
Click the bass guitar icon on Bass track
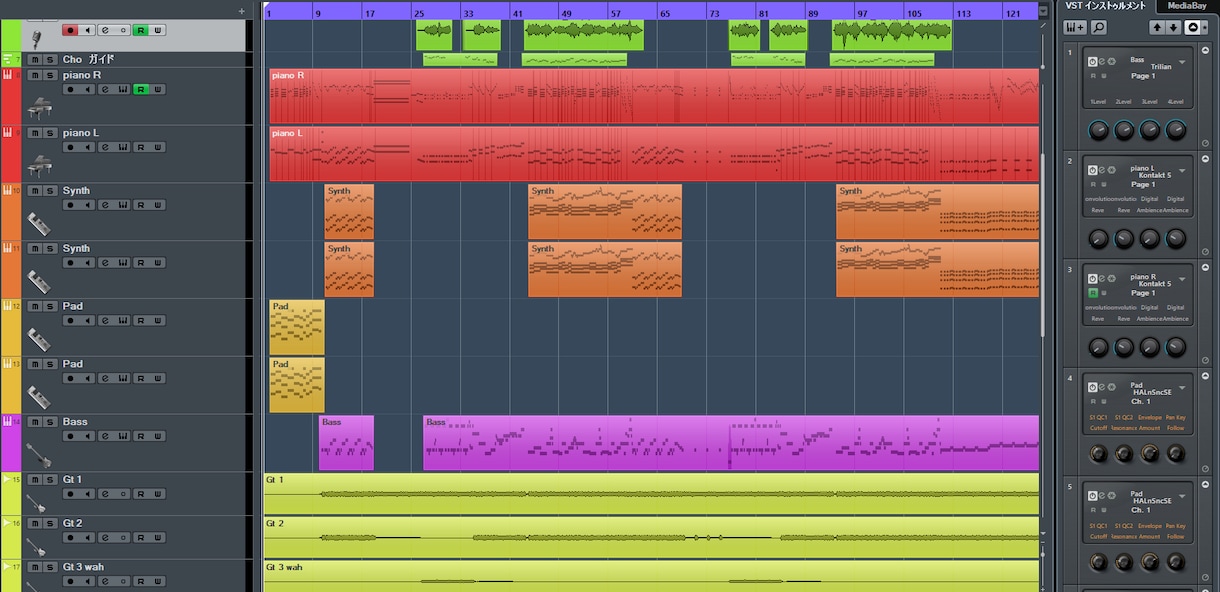(x=38, y=455)
